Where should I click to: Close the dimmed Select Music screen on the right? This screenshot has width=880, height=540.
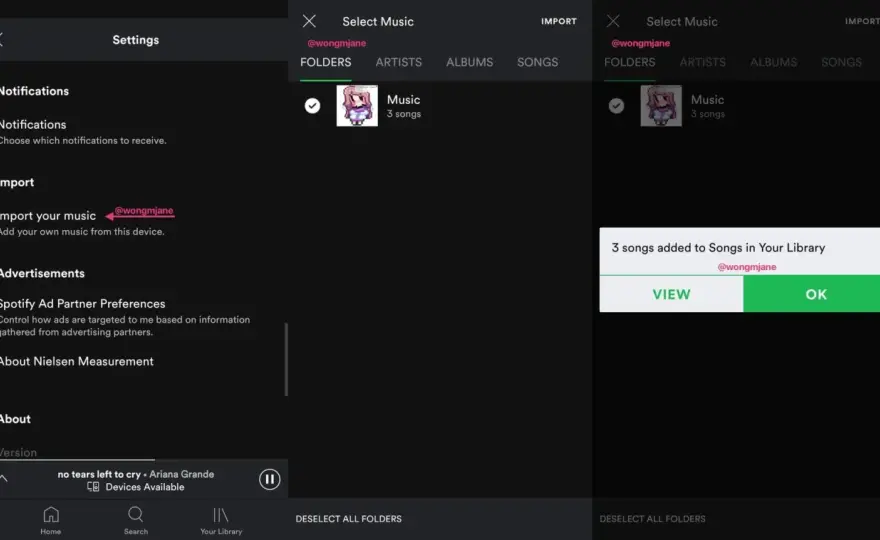(613, 21)
